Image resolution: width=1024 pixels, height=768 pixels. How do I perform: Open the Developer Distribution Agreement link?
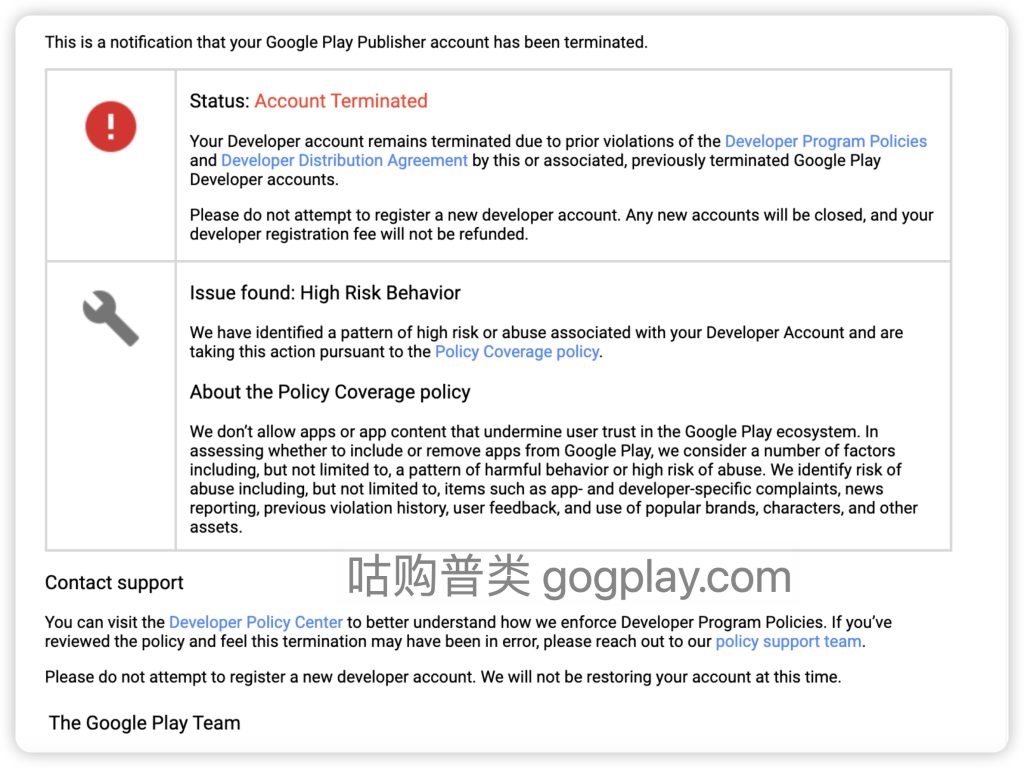[x=344, y=160]
